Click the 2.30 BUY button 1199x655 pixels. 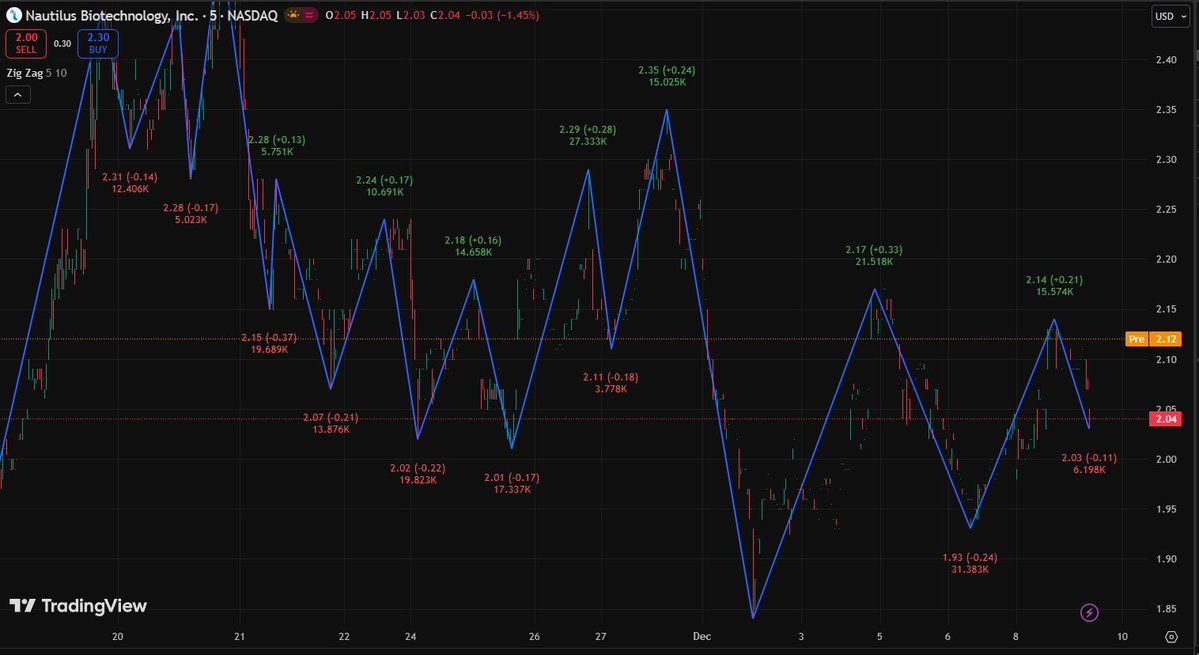pos(98,44)
